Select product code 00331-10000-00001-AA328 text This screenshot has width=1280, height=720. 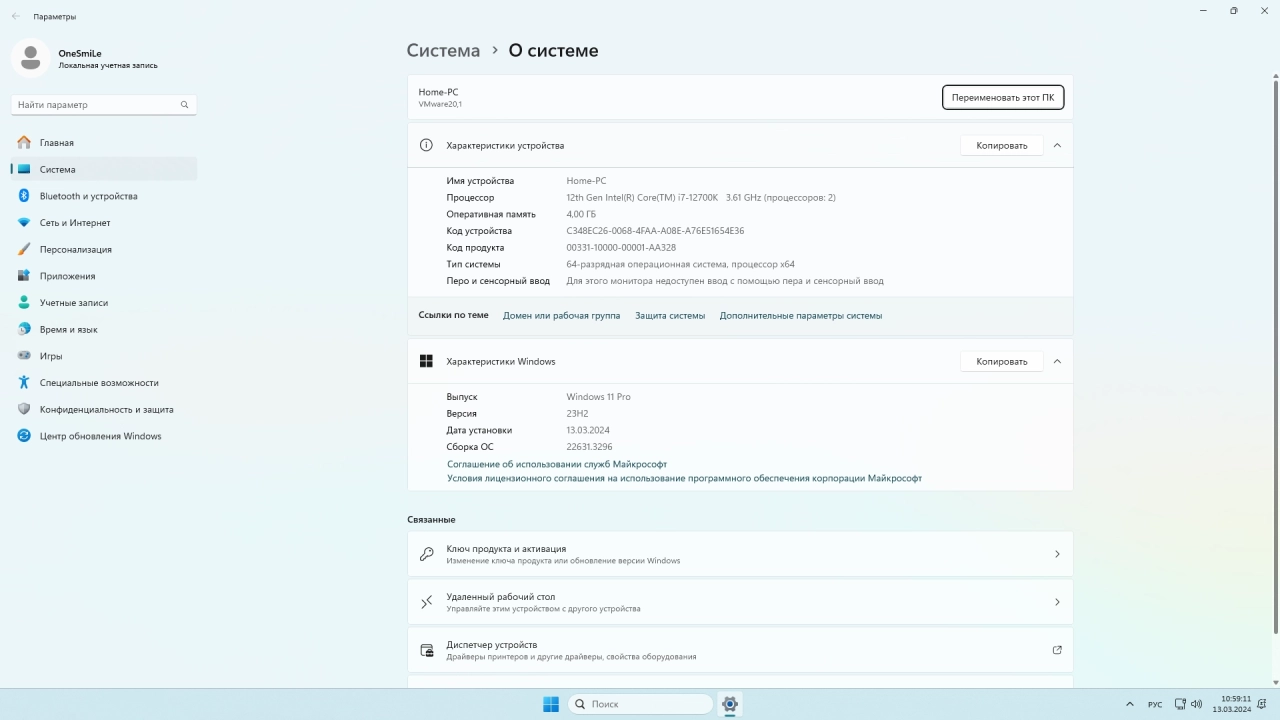click(x=621, y=247)
